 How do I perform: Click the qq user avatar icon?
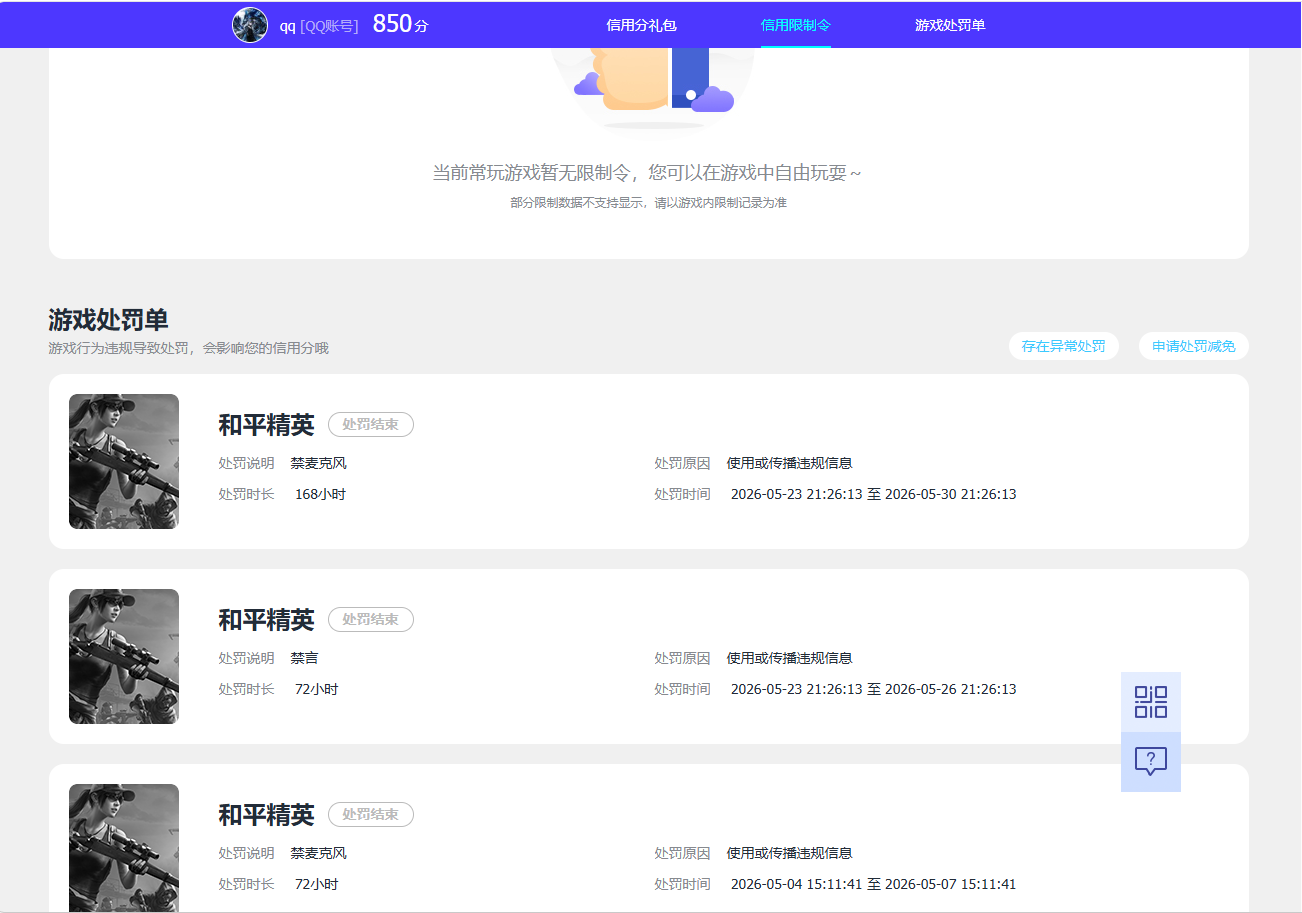pyautogui.click(x=250, y=25)
